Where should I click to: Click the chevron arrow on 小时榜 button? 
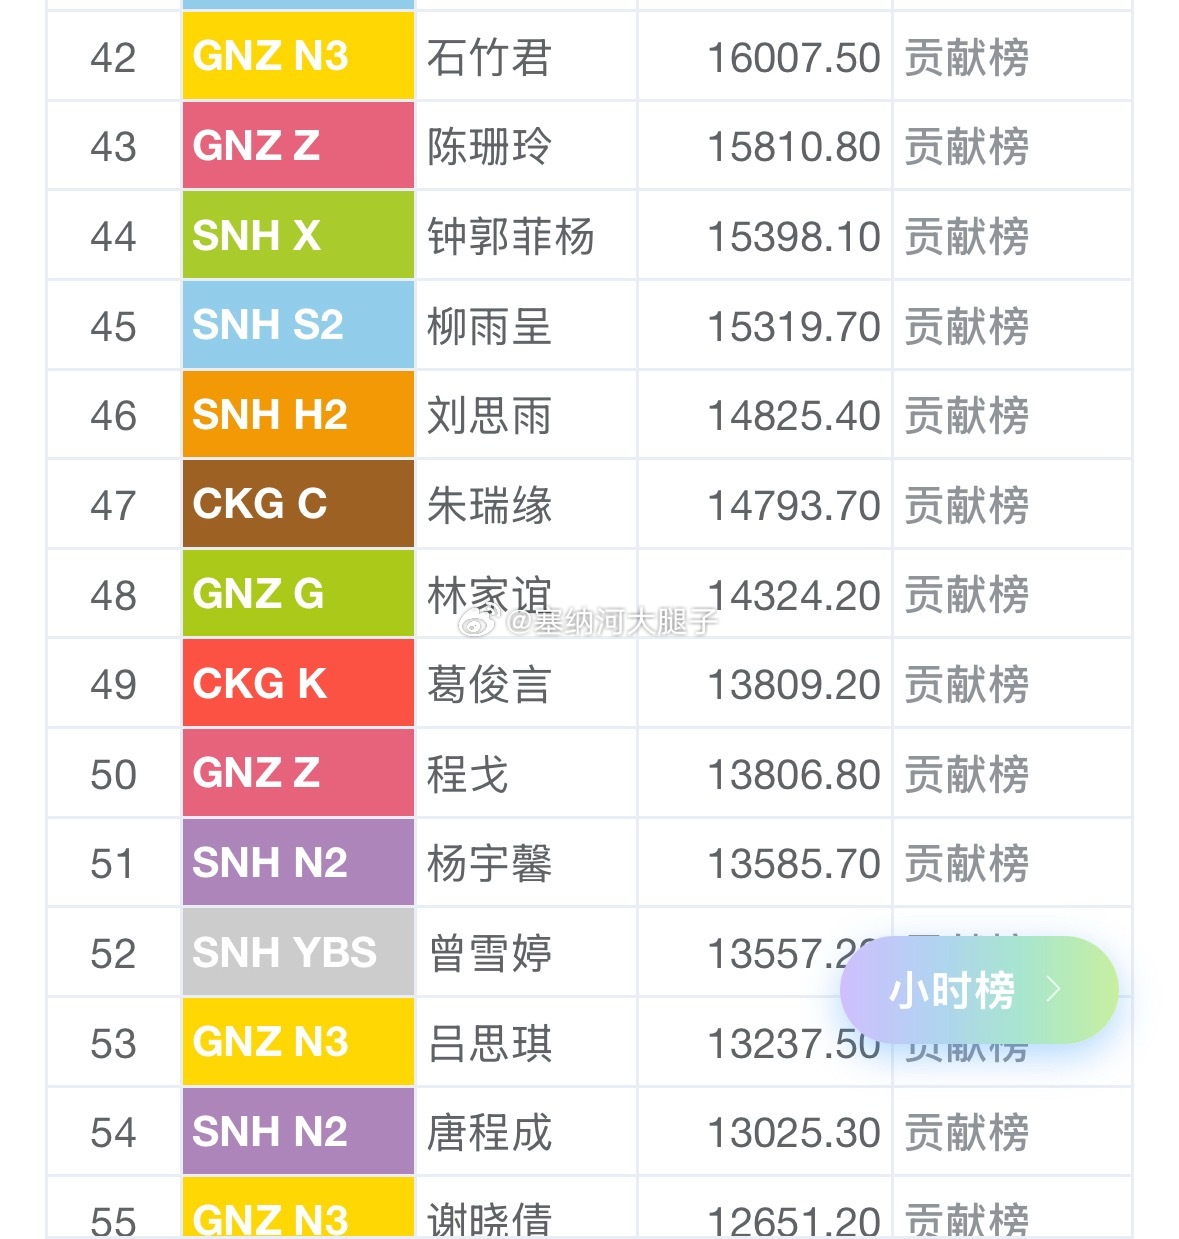click(1053, 990)
